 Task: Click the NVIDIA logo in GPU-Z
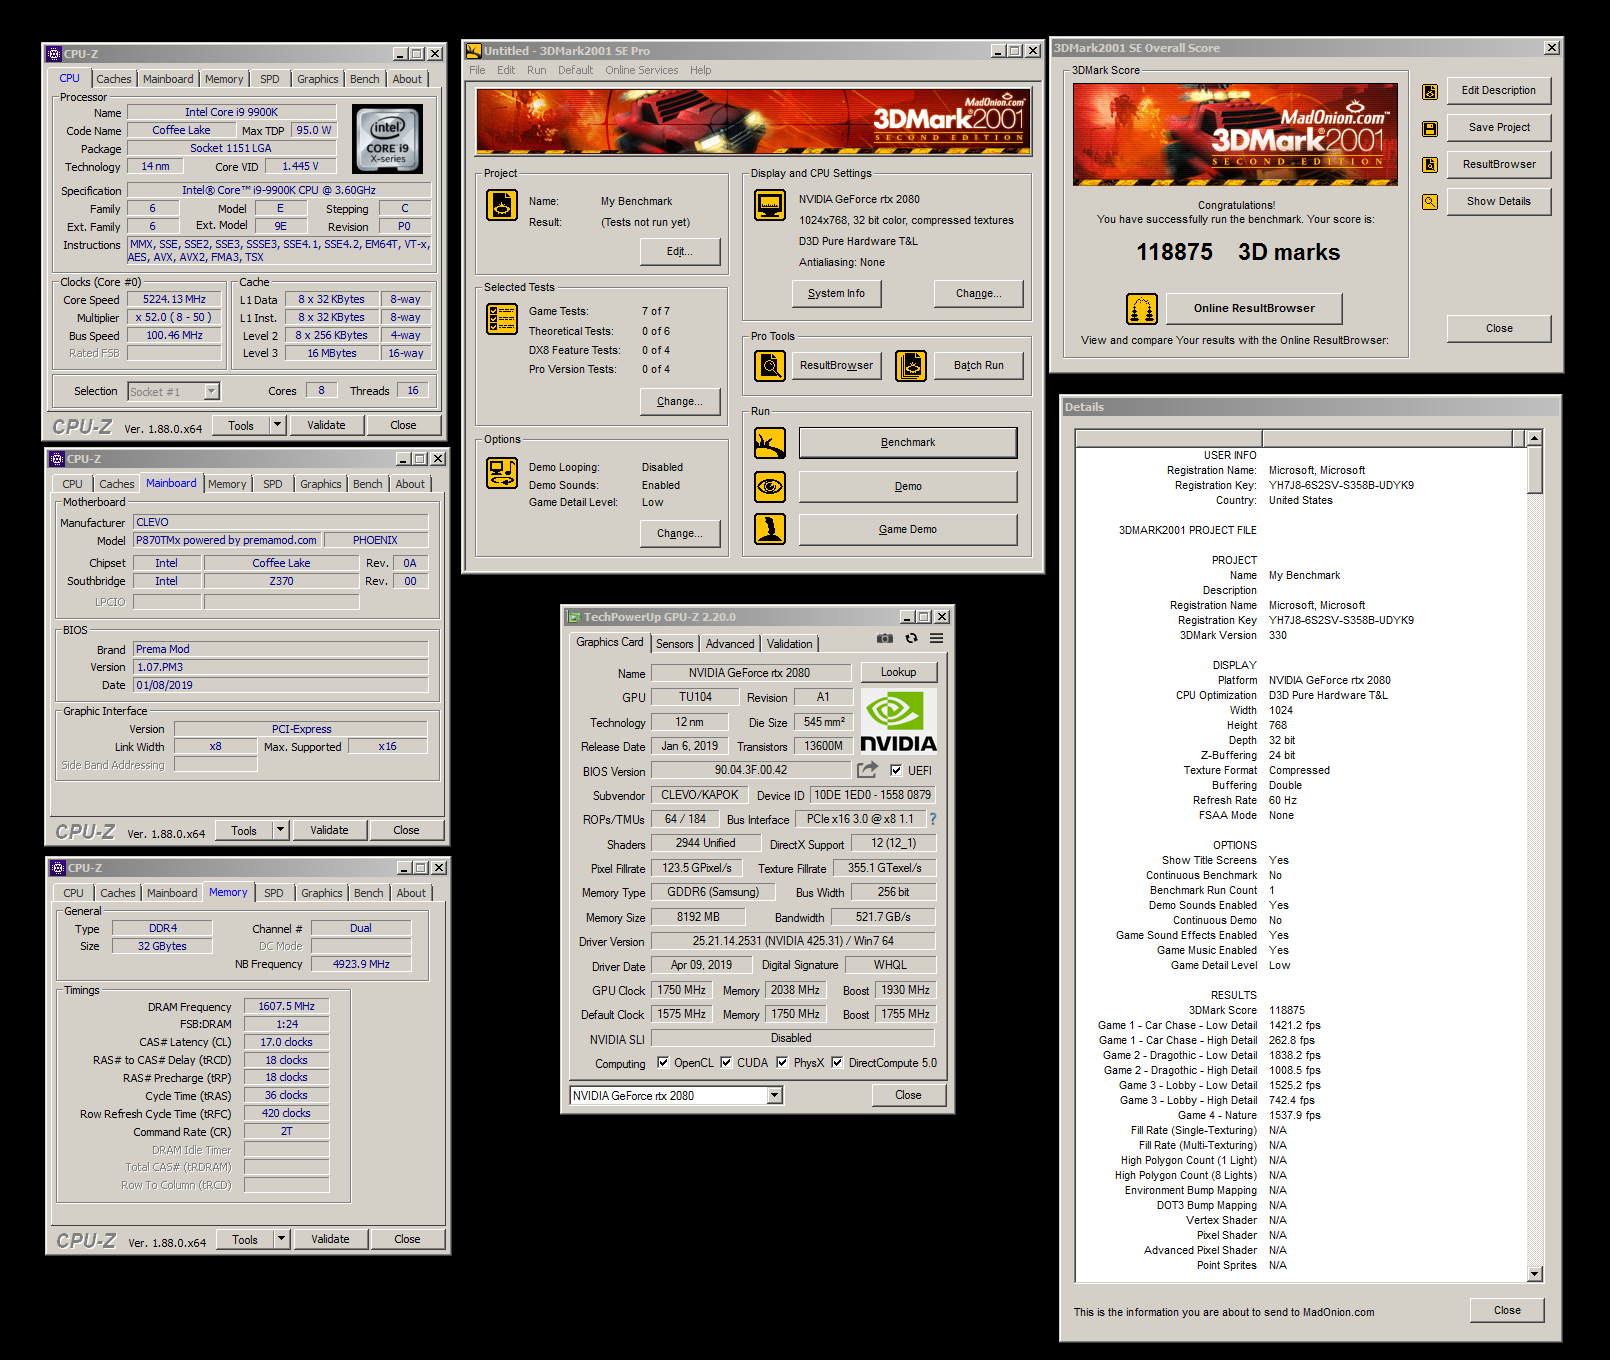[x=899, y=722]
